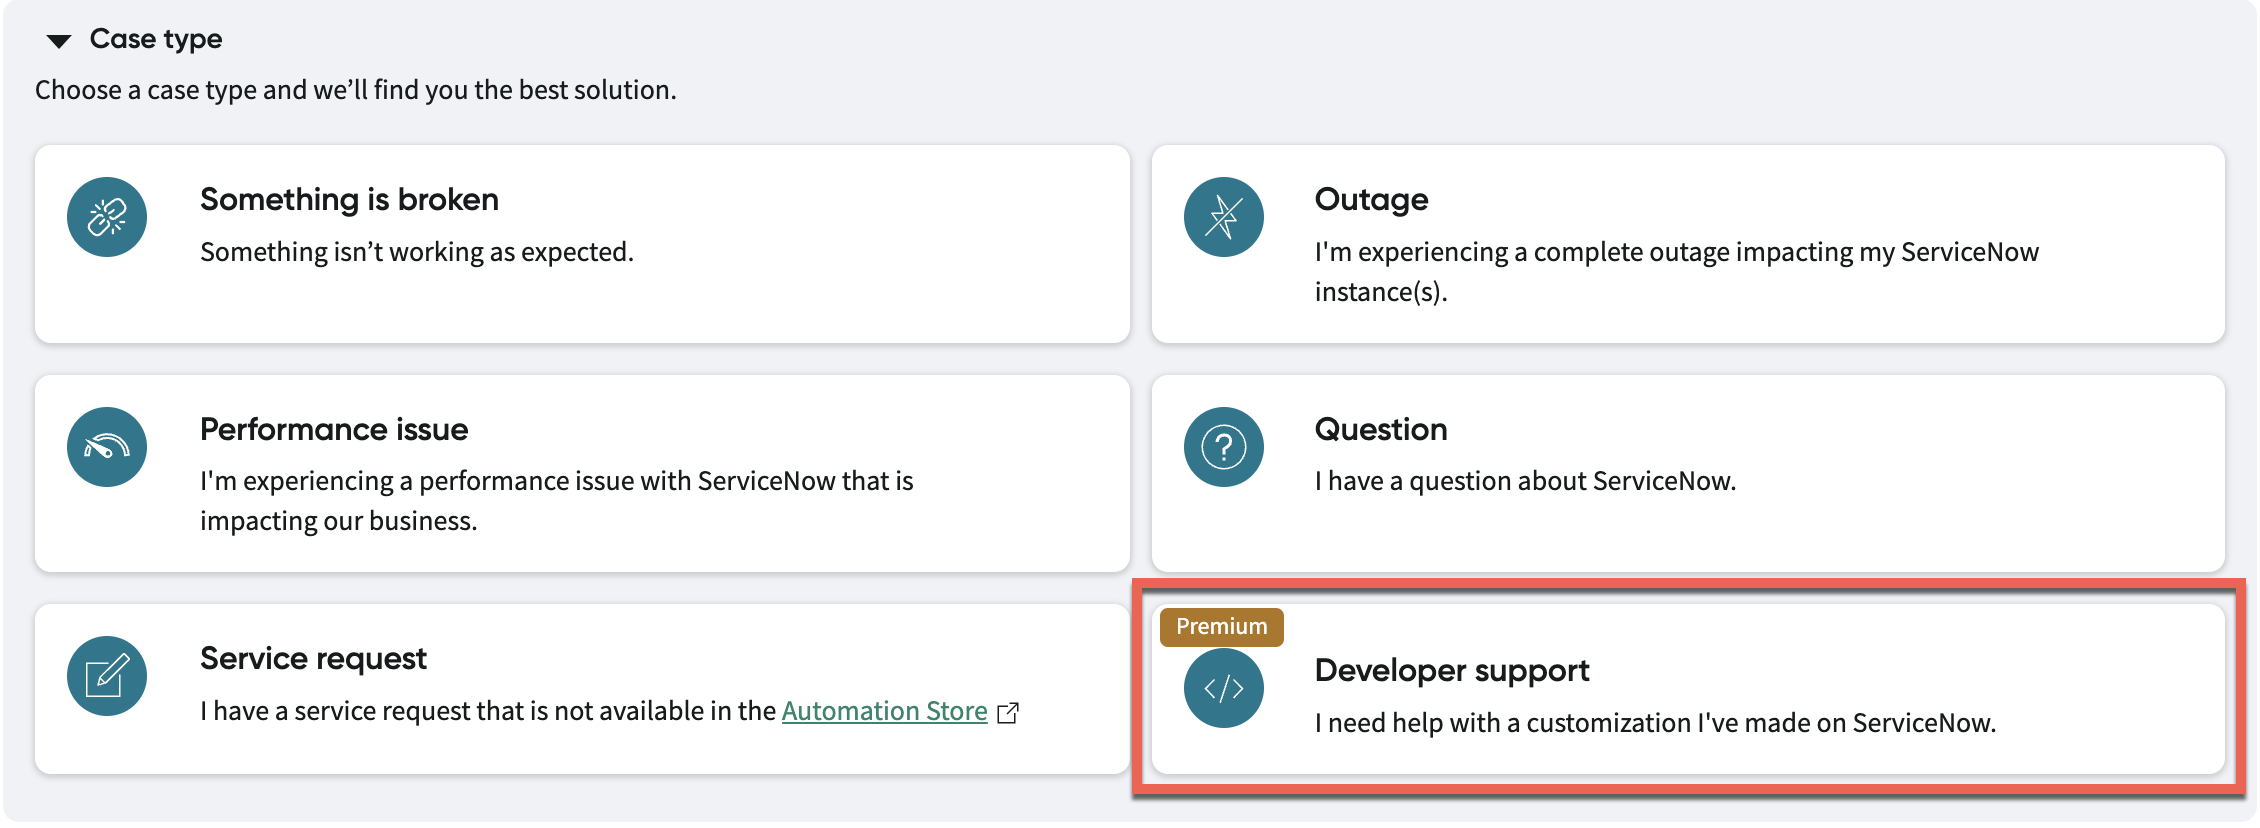
Task: Click the customization help description text
Action: pos(1655,723)
